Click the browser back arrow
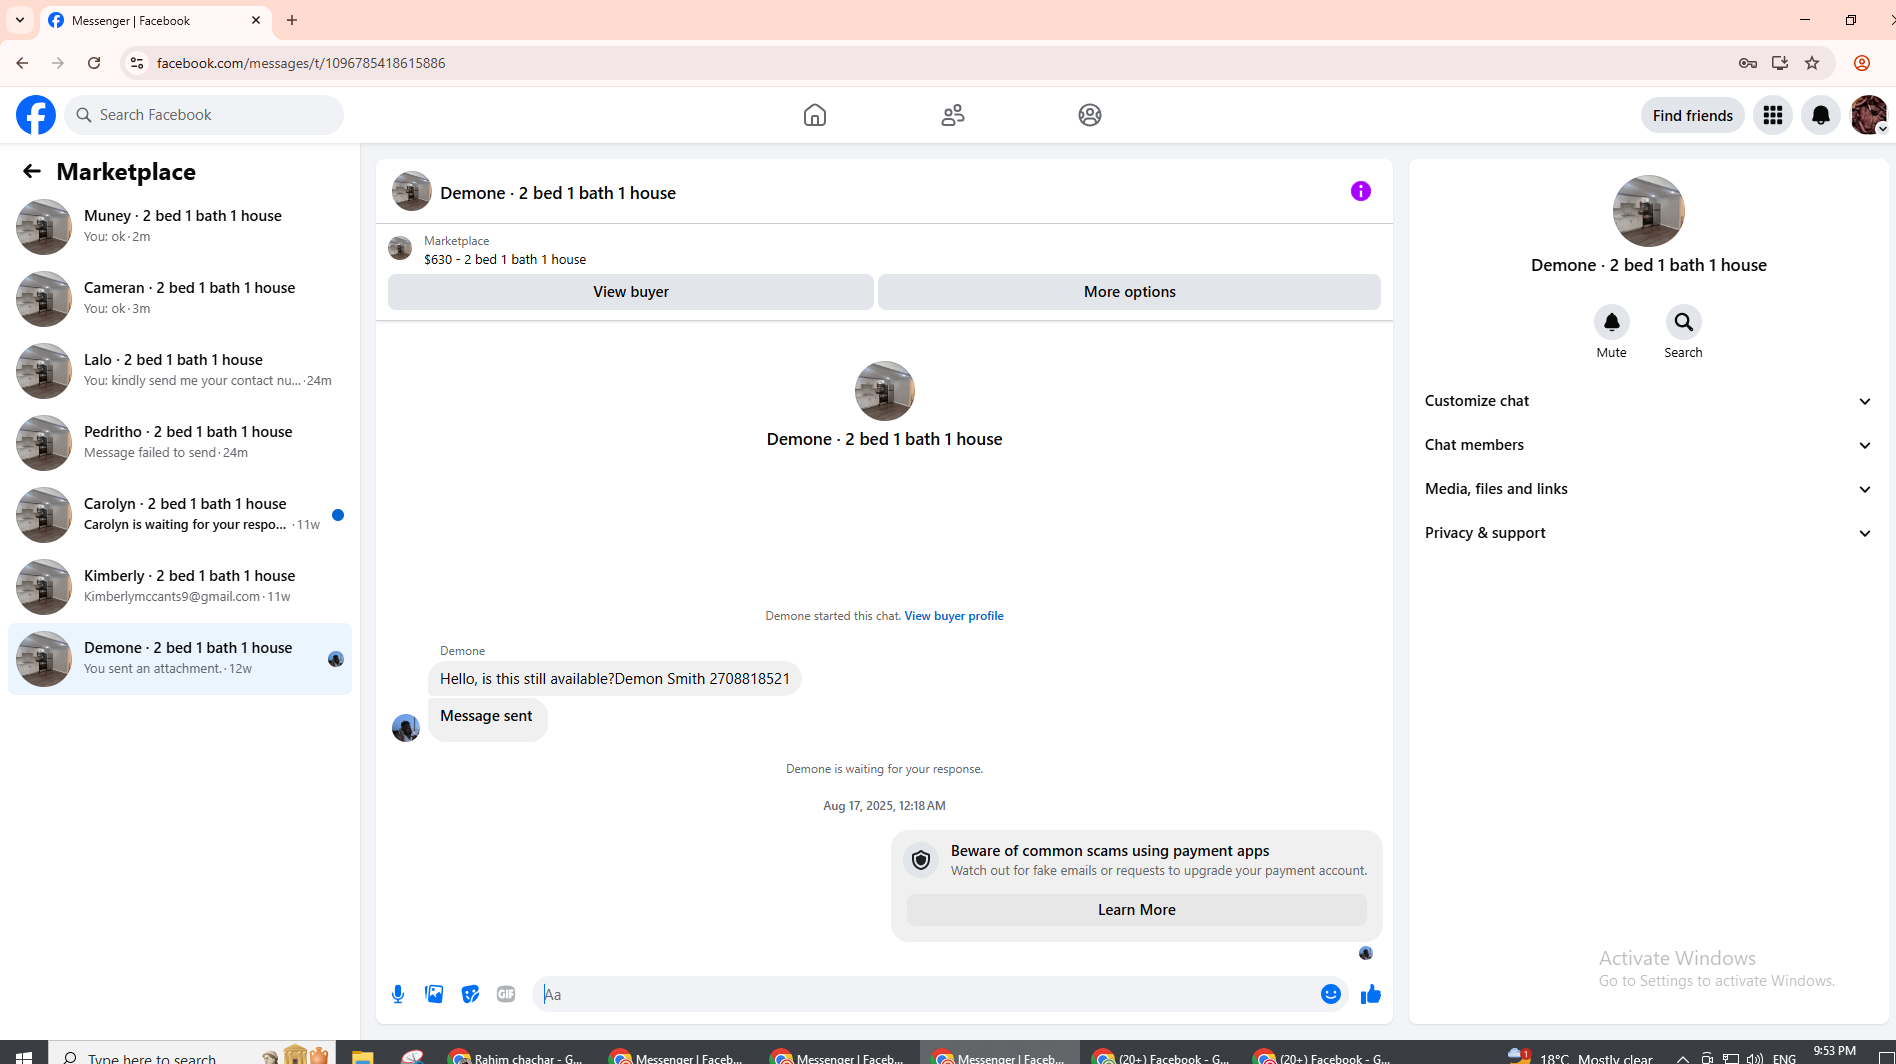Screen dimensions: 1896x1064 [x=22, y=63]
